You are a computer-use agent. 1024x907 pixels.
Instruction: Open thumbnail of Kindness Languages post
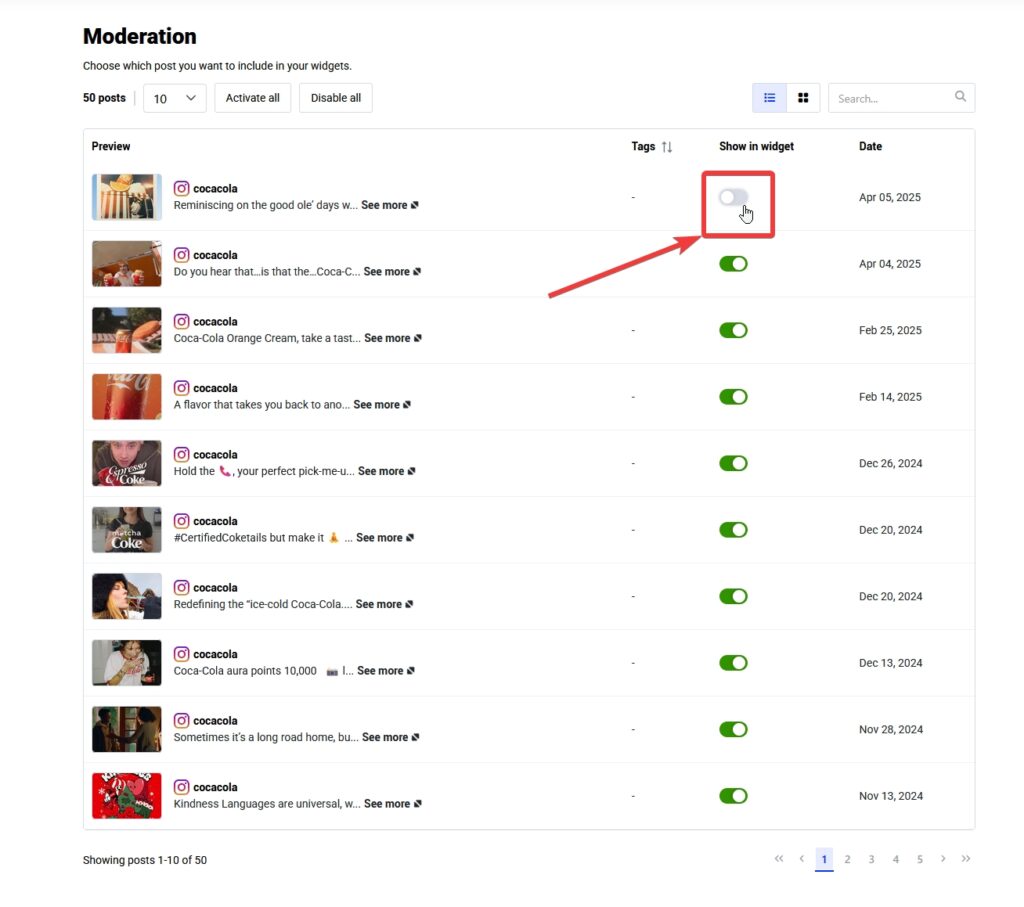click(x=127, y=796)
